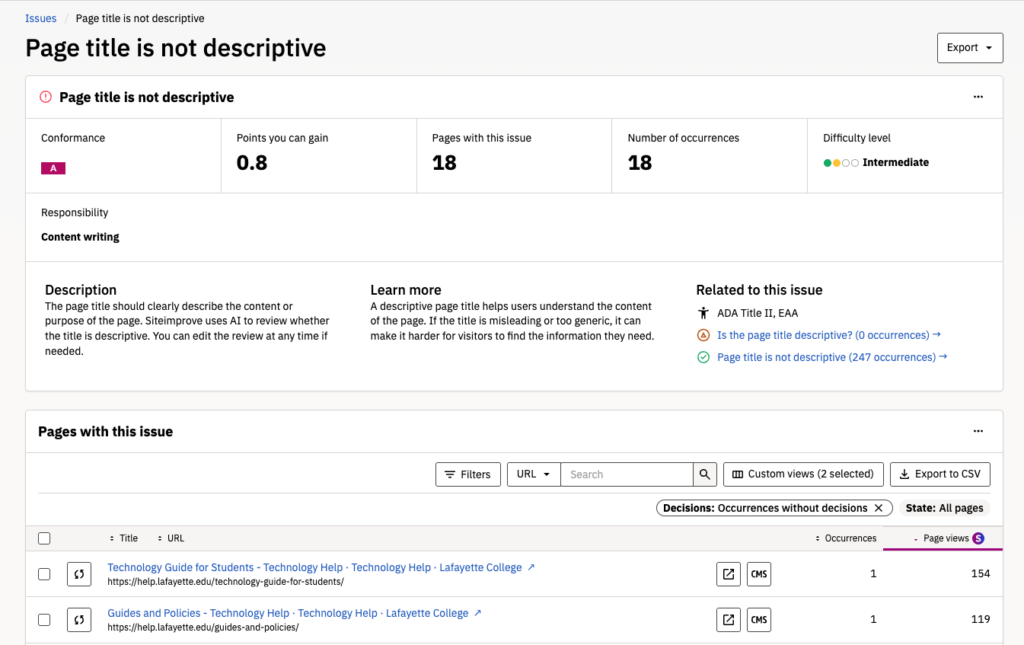Sort by the Title column
Viewport: 1024px width, 645px height.
[123, 539]
